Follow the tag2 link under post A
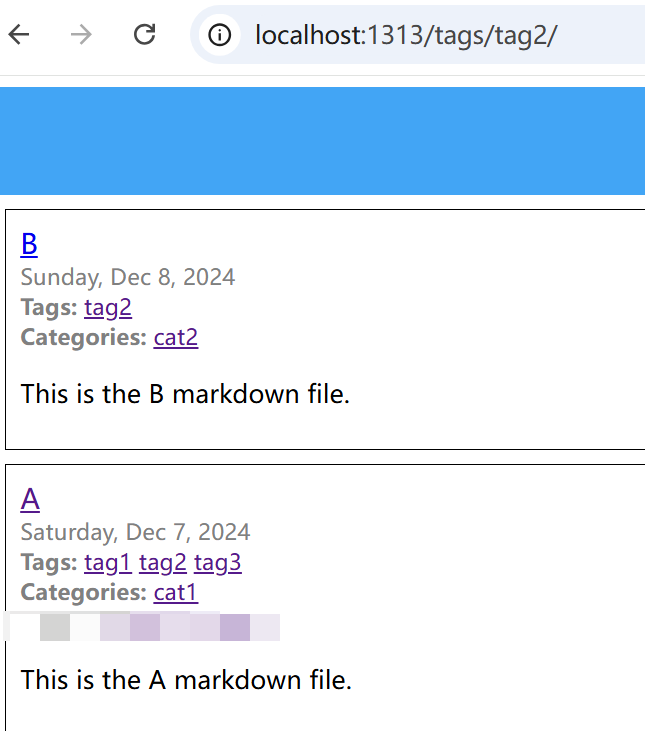645x731 pixels. 163,563
